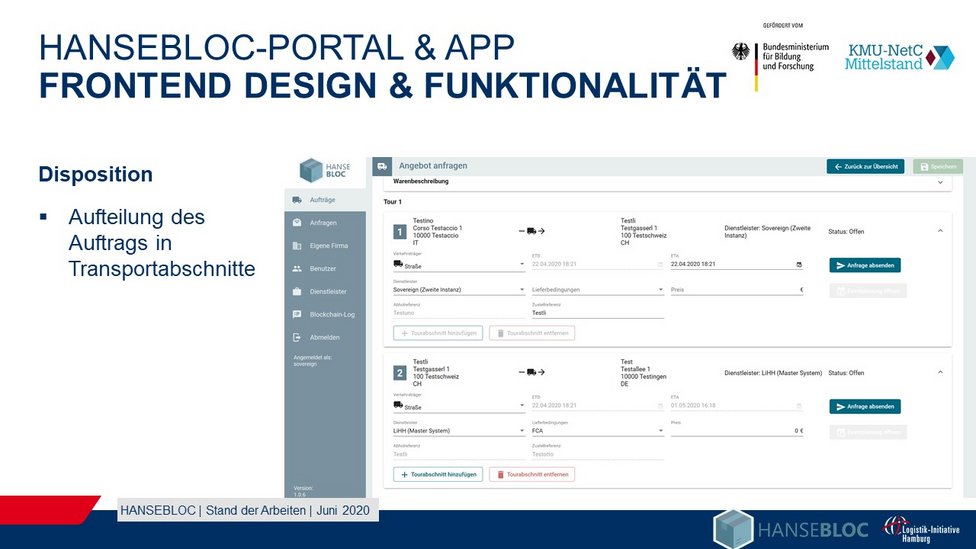Click Zustellreferenz field containing Testotto

[598, 454]
